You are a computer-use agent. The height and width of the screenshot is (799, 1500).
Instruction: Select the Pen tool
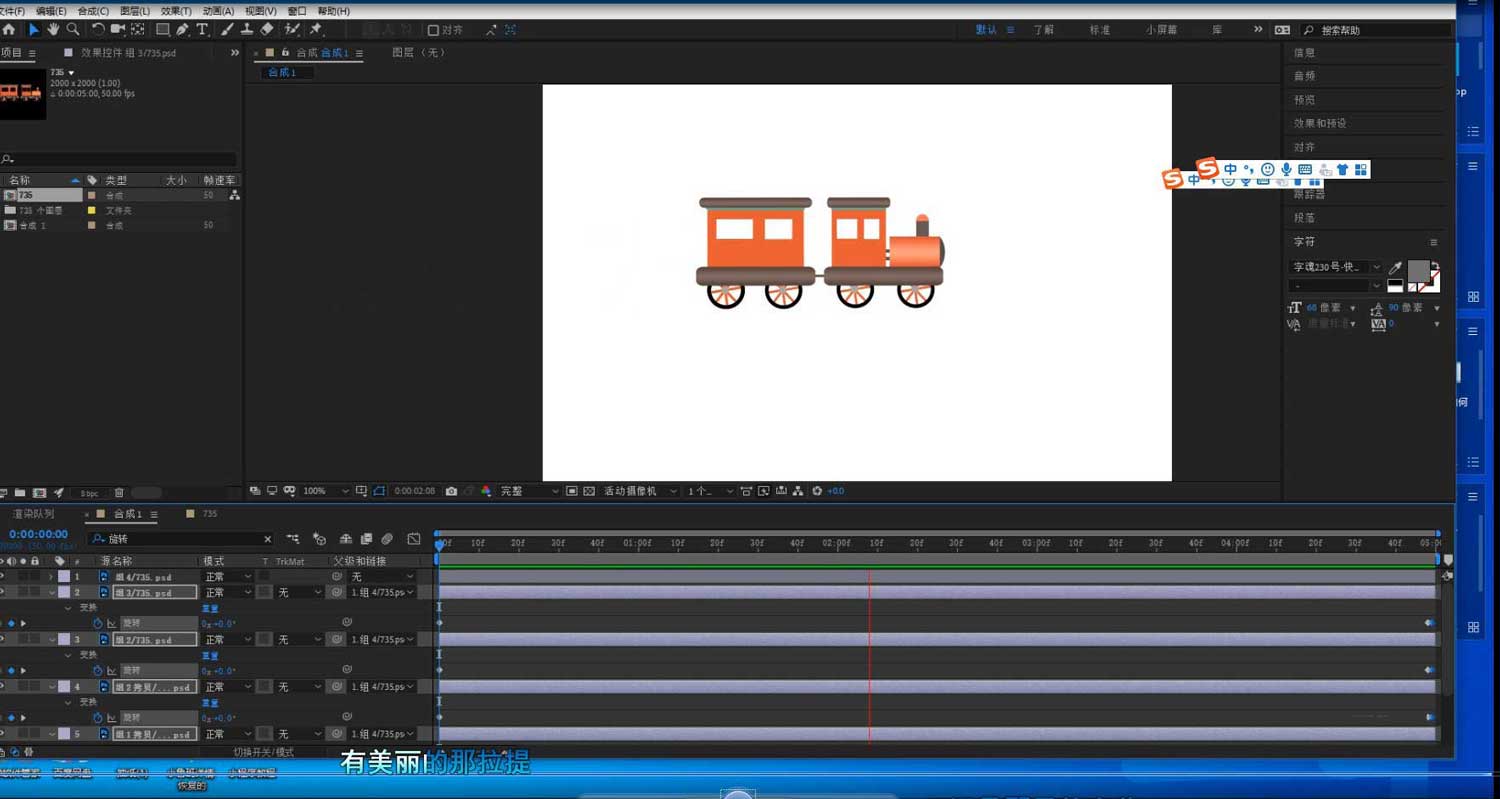tap(182, 30)
